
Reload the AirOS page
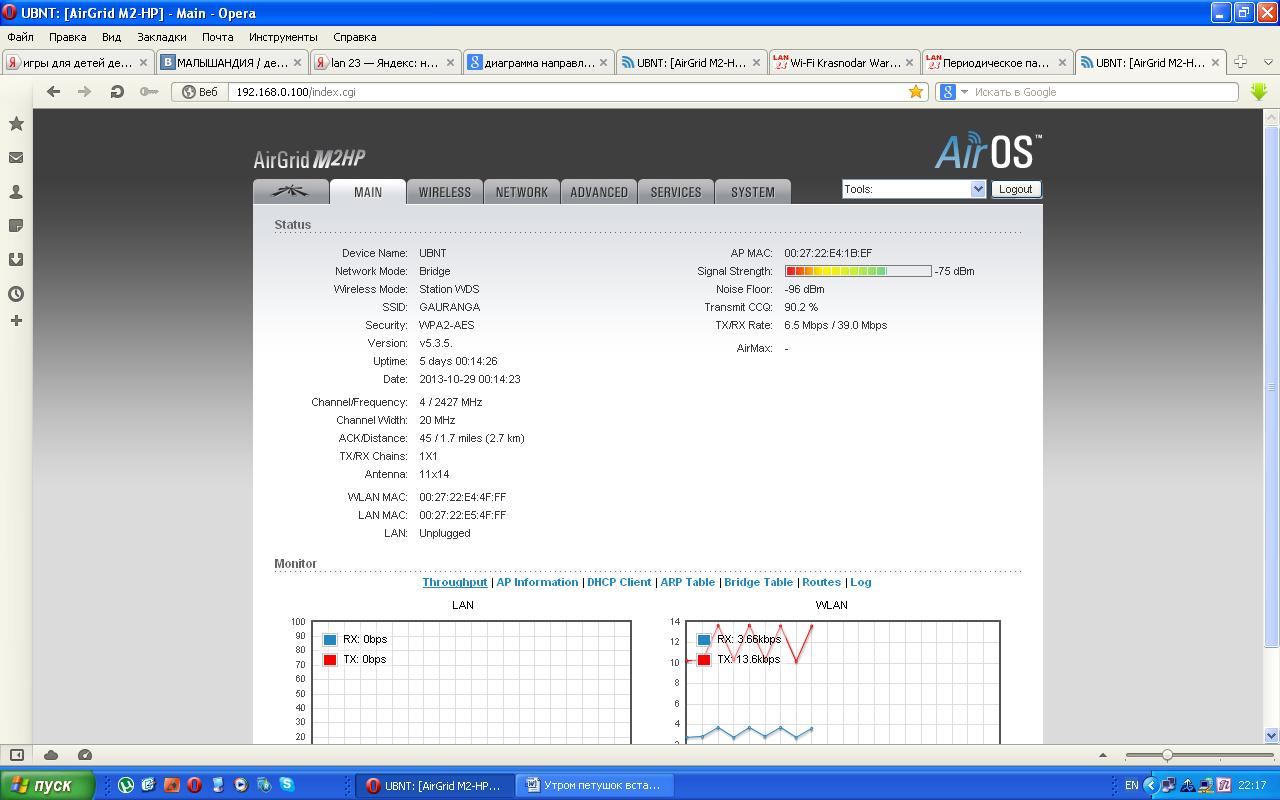tap(117, 91)
